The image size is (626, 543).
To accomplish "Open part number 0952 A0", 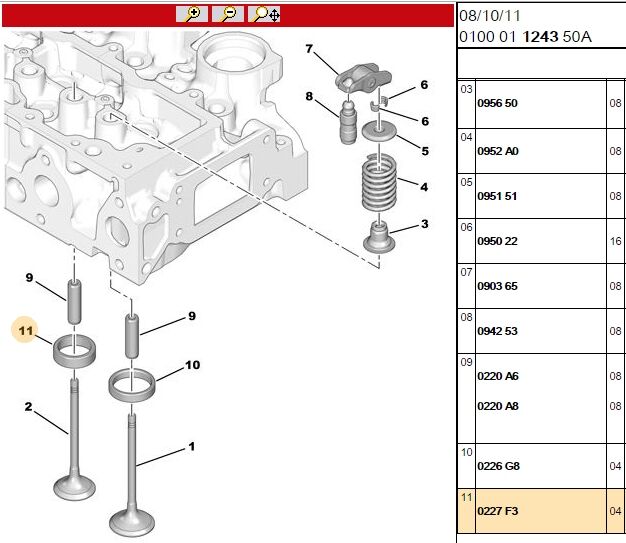I will [x=497, y=151].
